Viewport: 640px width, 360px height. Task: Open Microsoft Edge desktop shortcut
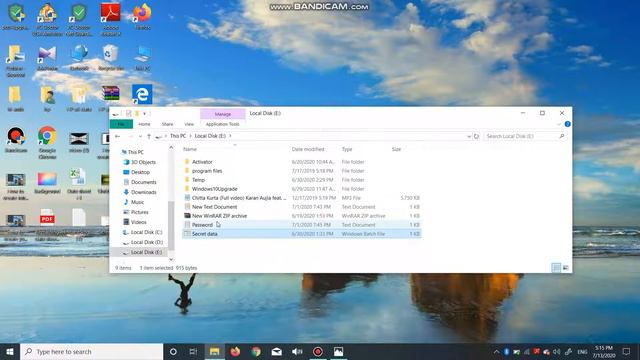pos(142,94)
